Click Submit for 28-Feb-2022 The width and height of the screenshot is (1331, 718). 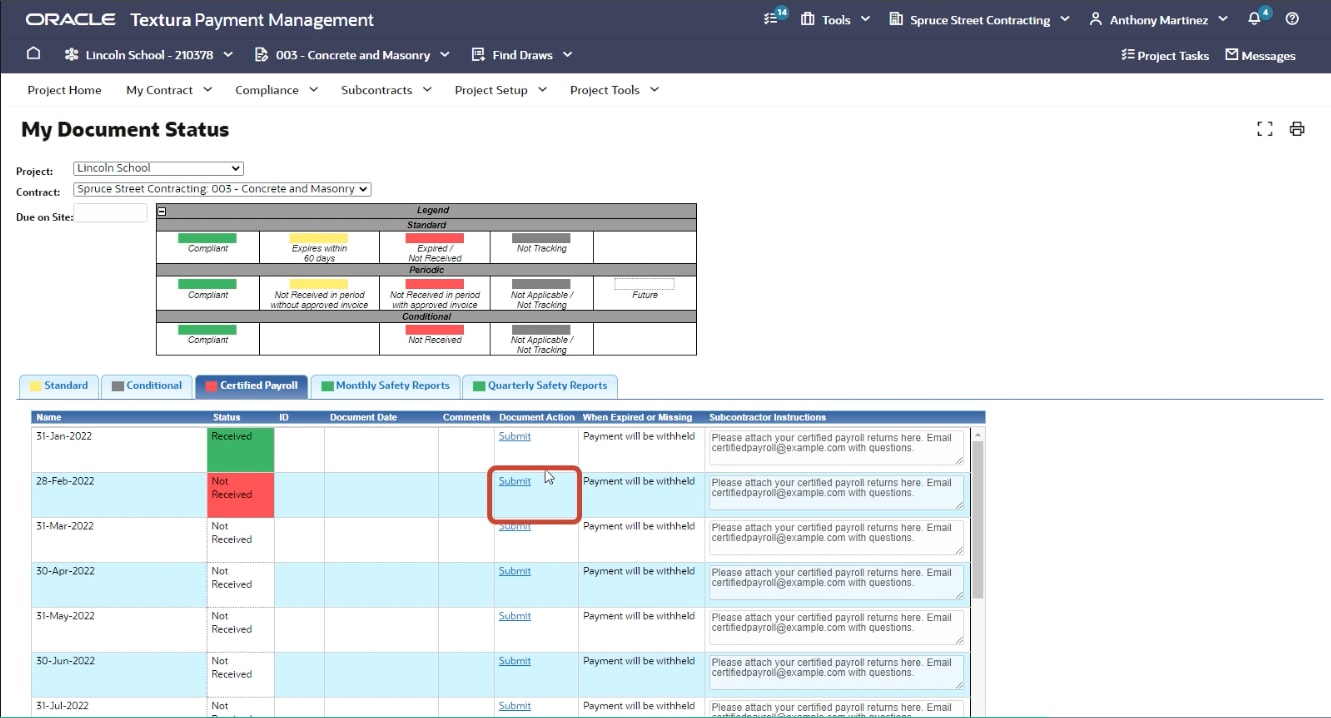pyautogui.click(x=515, y=481)
